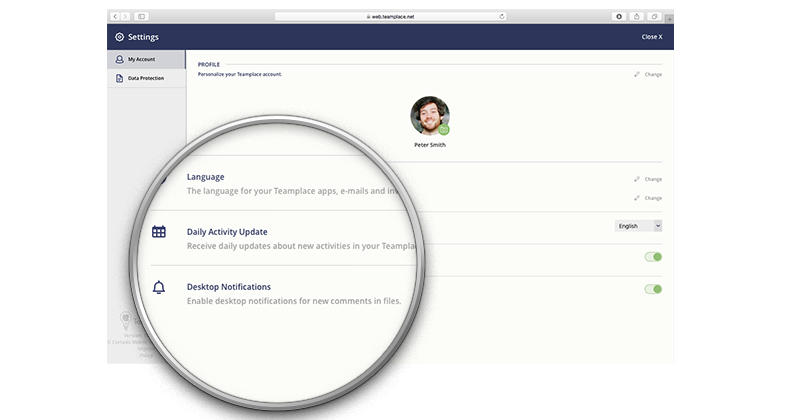Click the Language heading text
Image resolution: width=800 pixels, height=420 pixels.
coord(206,177)
